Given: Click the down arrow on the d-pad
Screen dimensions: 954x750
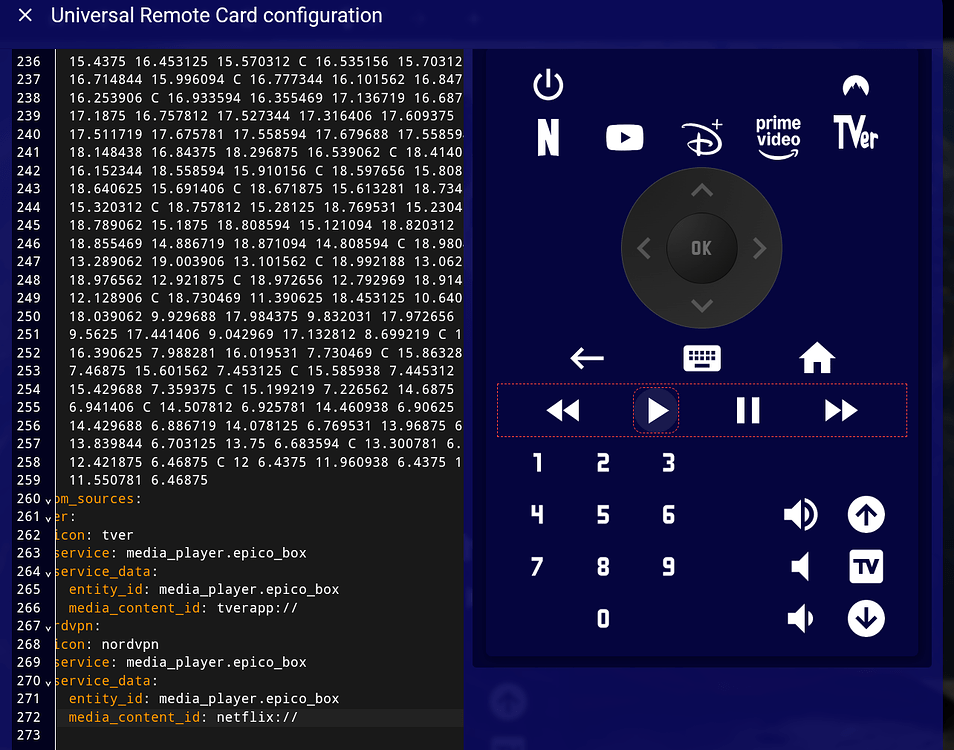Looking at the screenshot, I should (x=702, y=305).
